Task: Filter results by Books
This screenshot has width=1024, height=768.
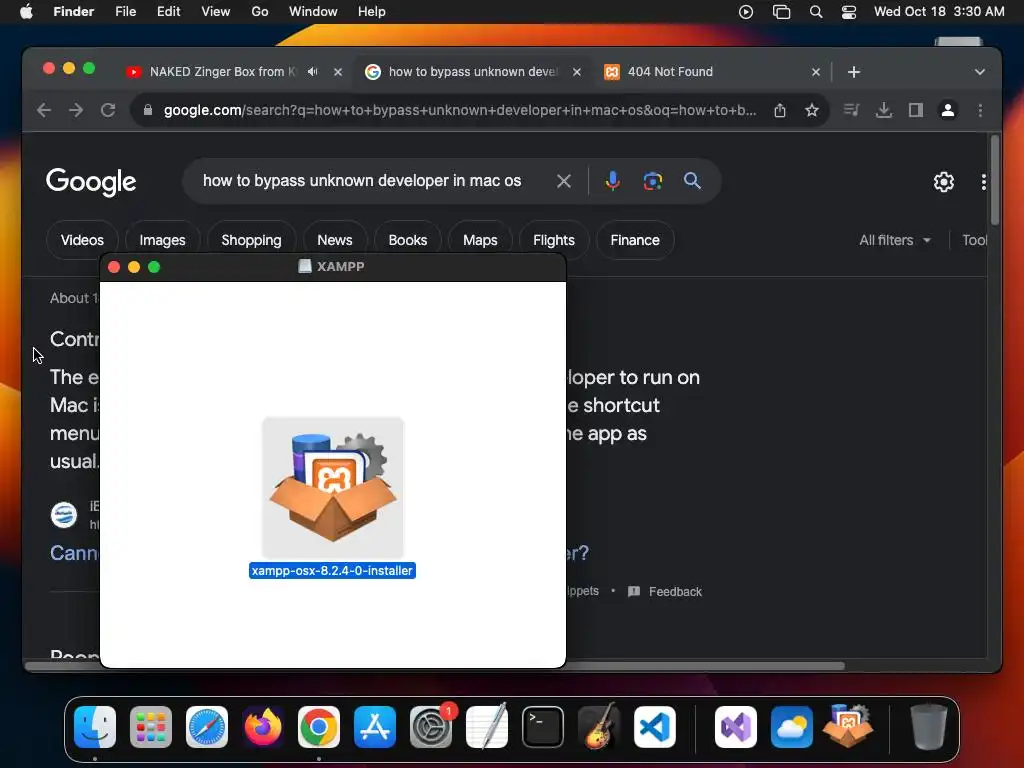Action: 408,240
